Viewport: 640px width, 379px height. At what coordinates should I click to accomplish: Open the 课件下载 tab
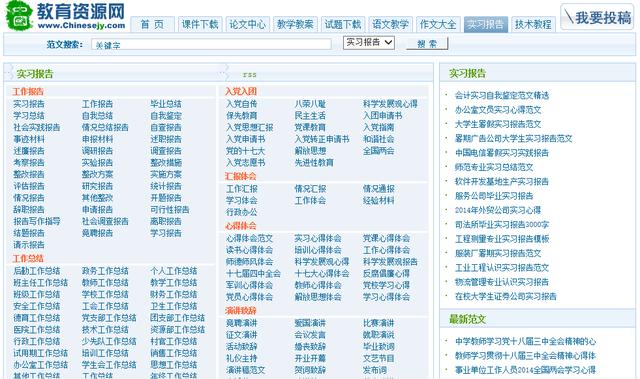pyautogui.click(x=200, y=24)
